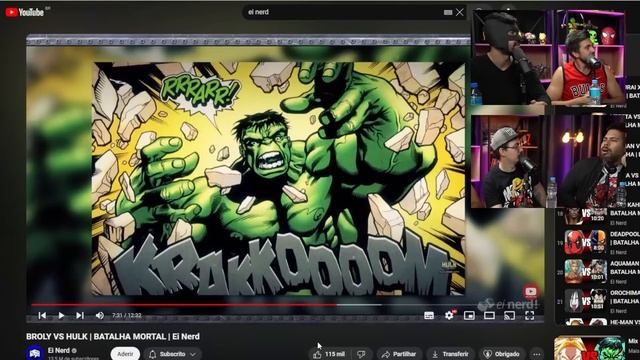Like the video with 115 mil likes
This screenshot has width=640, height=360.
point(329,354)
